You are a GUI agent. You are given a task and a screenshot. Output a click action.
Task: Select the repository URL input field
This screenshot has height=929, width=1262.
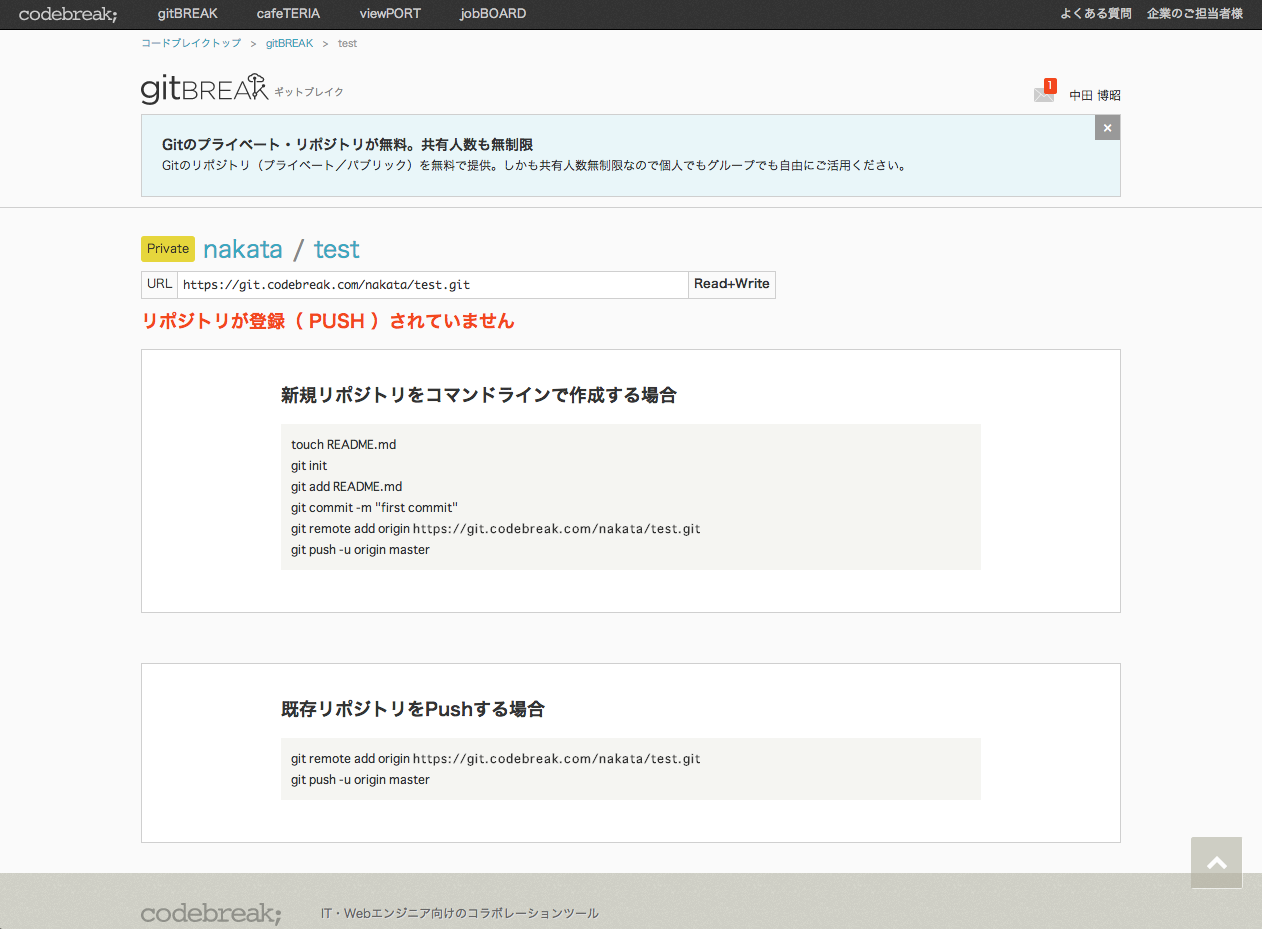coord(430,284)
